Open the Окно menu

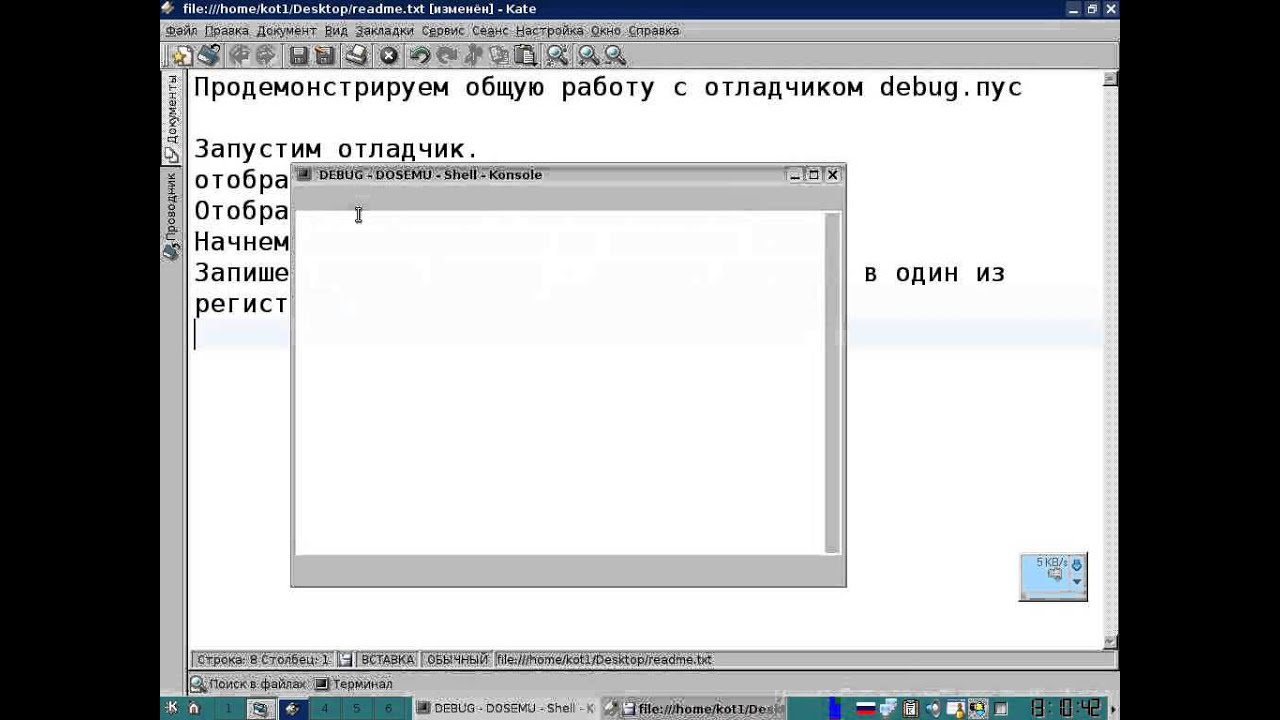[606, 31]
